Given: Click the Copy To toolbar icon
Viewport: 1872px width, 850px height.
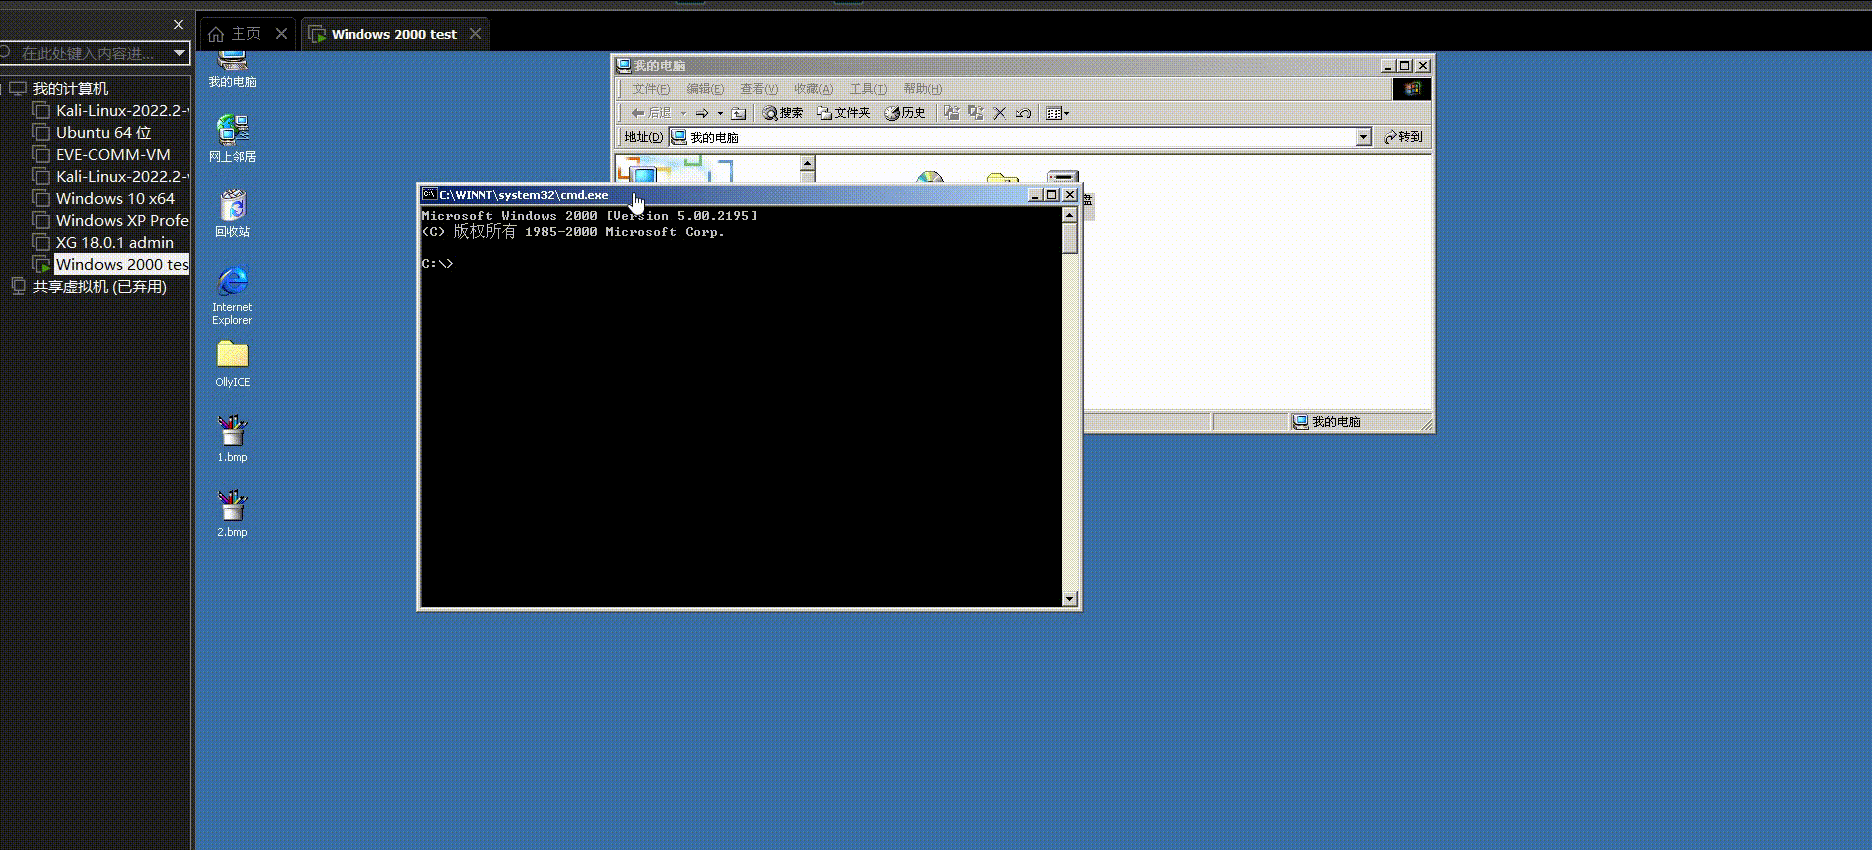Looking at the screenshot, I should (x=975, y=113).
